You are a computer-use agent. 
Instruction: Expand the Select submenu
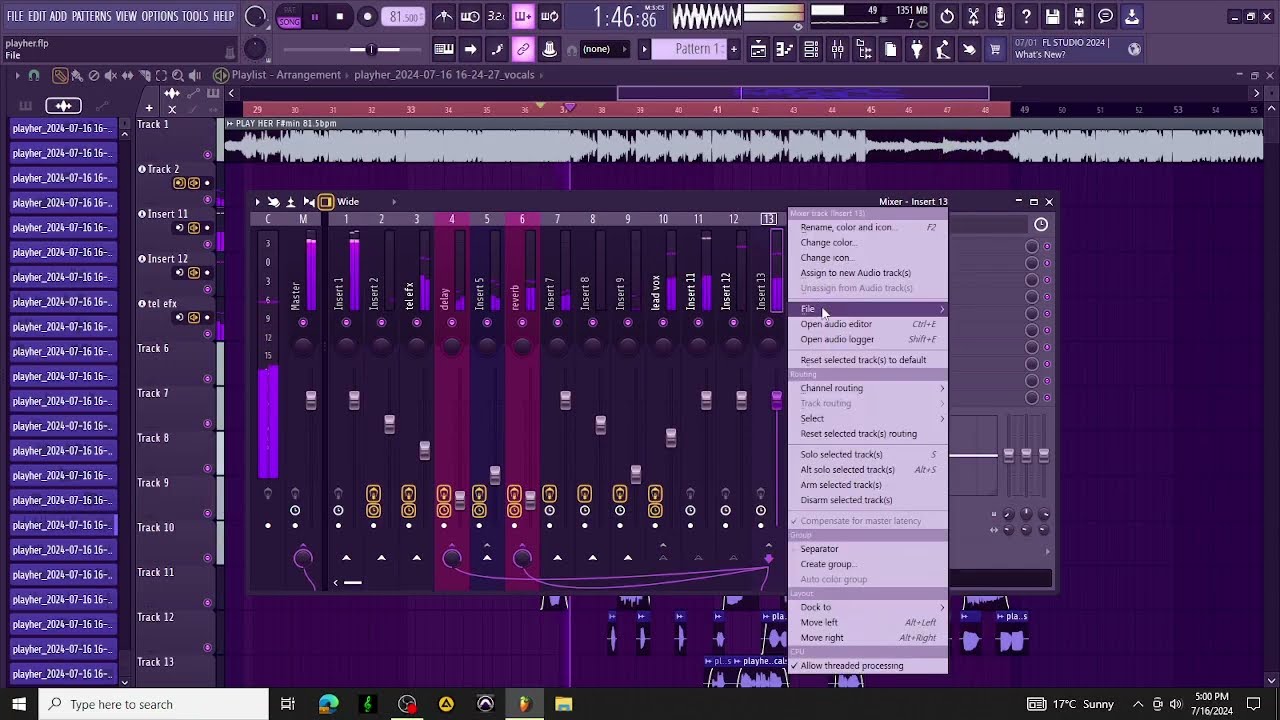(x=867, y=419)
